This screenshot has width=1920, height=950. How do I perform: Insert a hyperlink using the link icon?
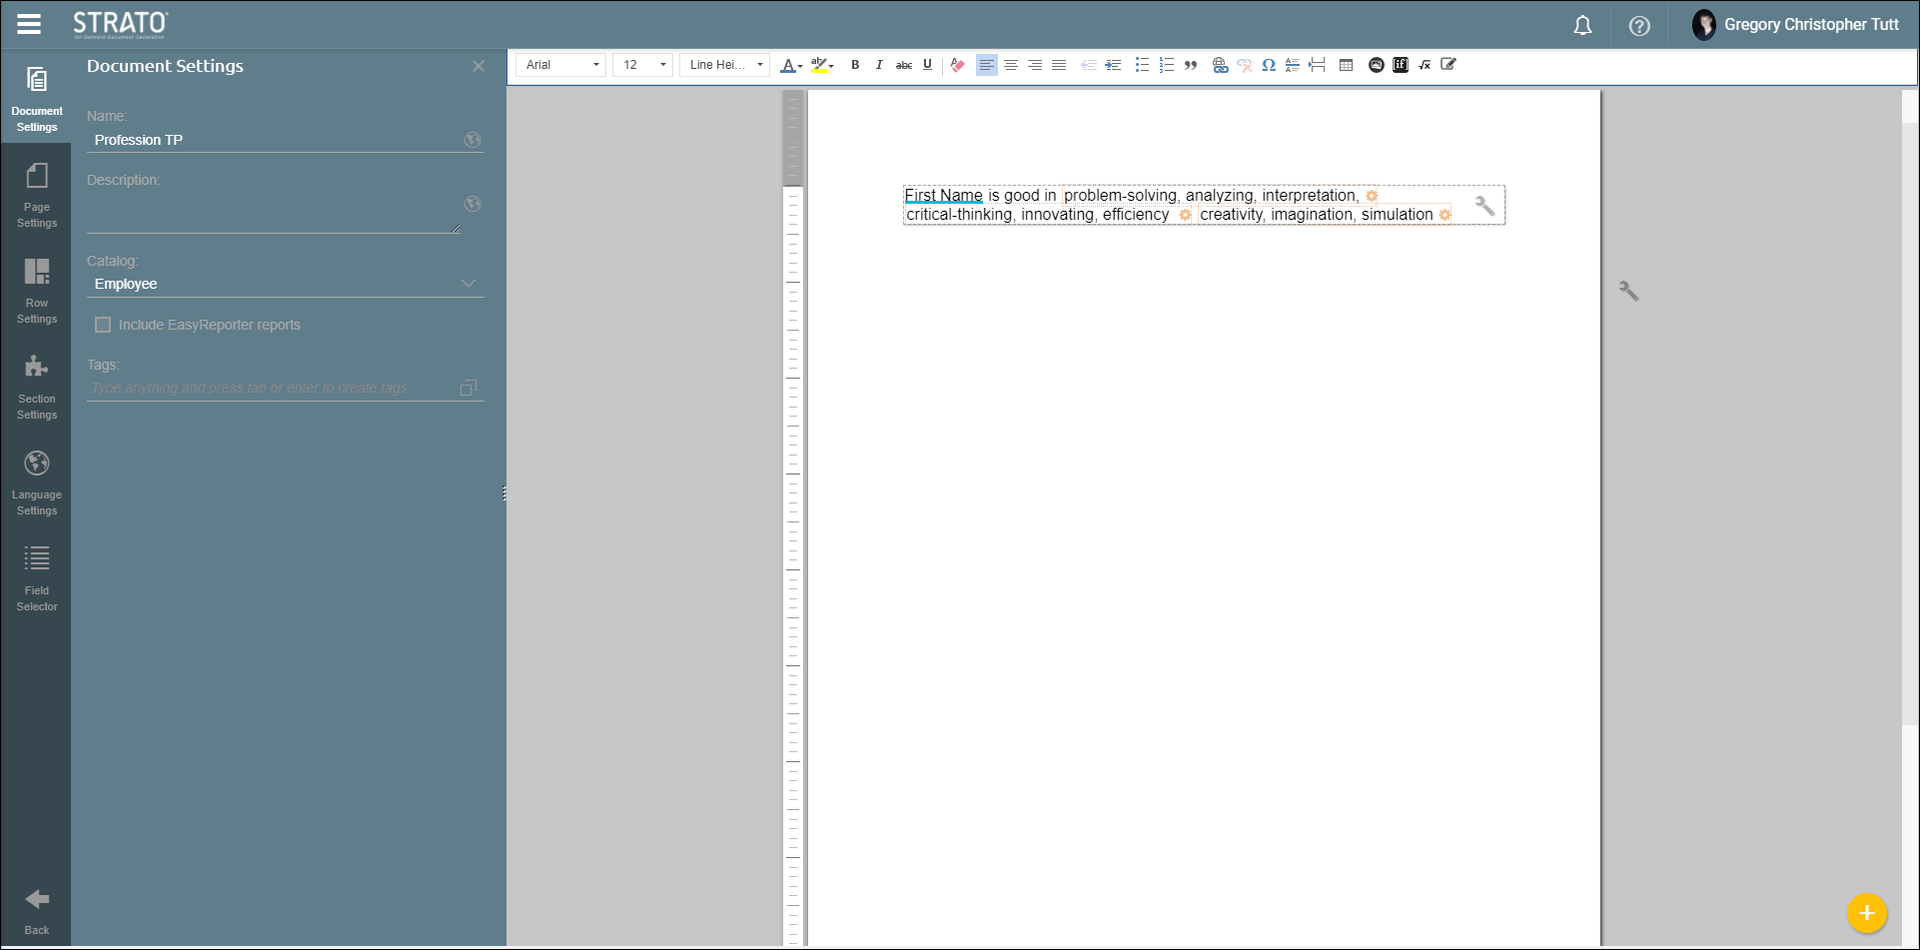pos(1220,65)
